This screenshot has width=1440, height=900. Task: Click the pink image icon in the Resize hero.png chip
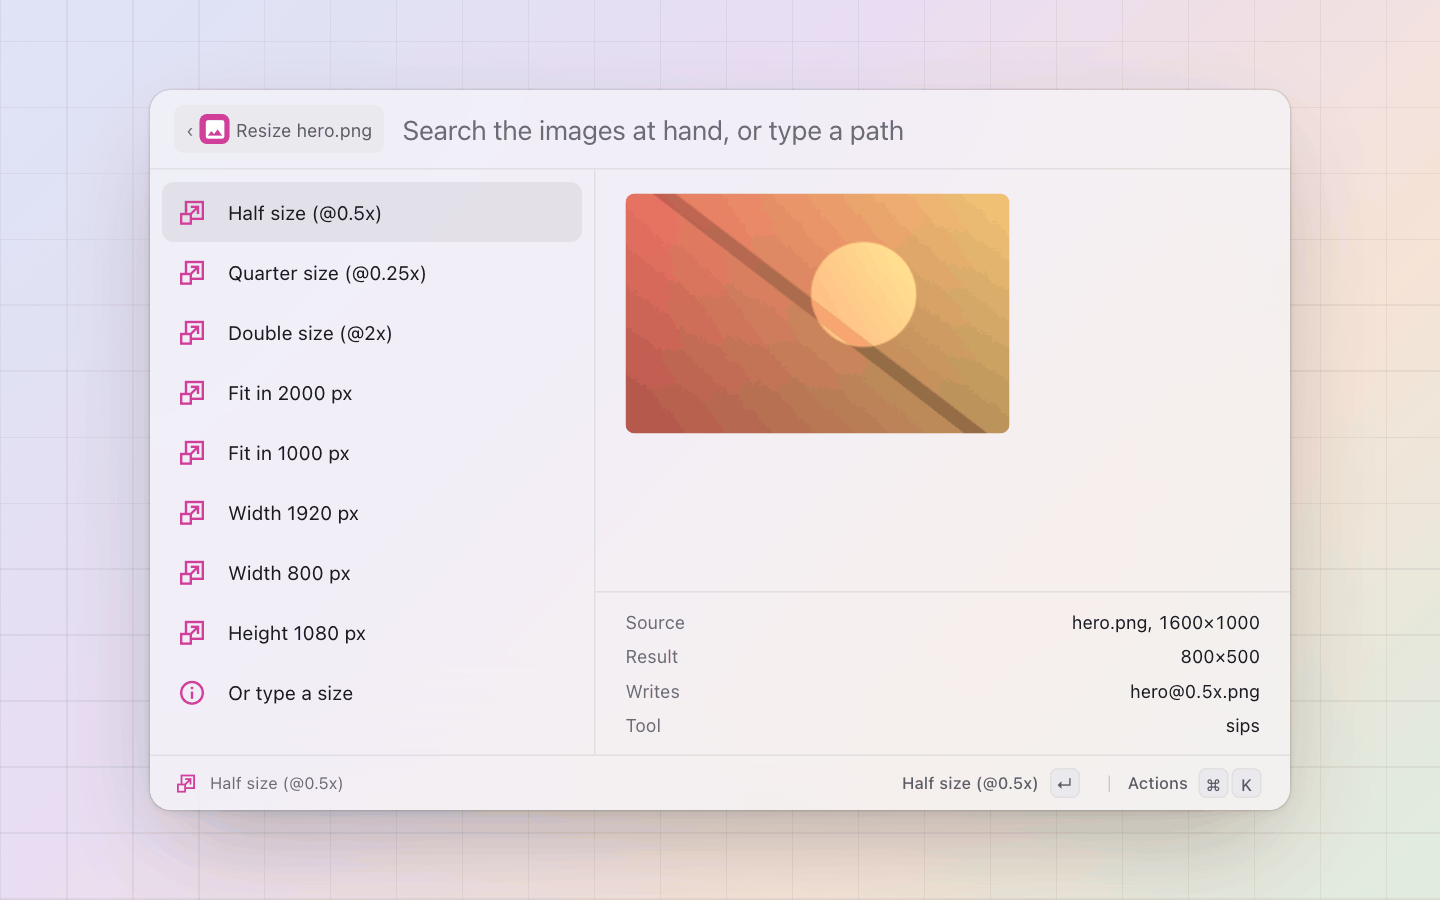pos(214,130)
